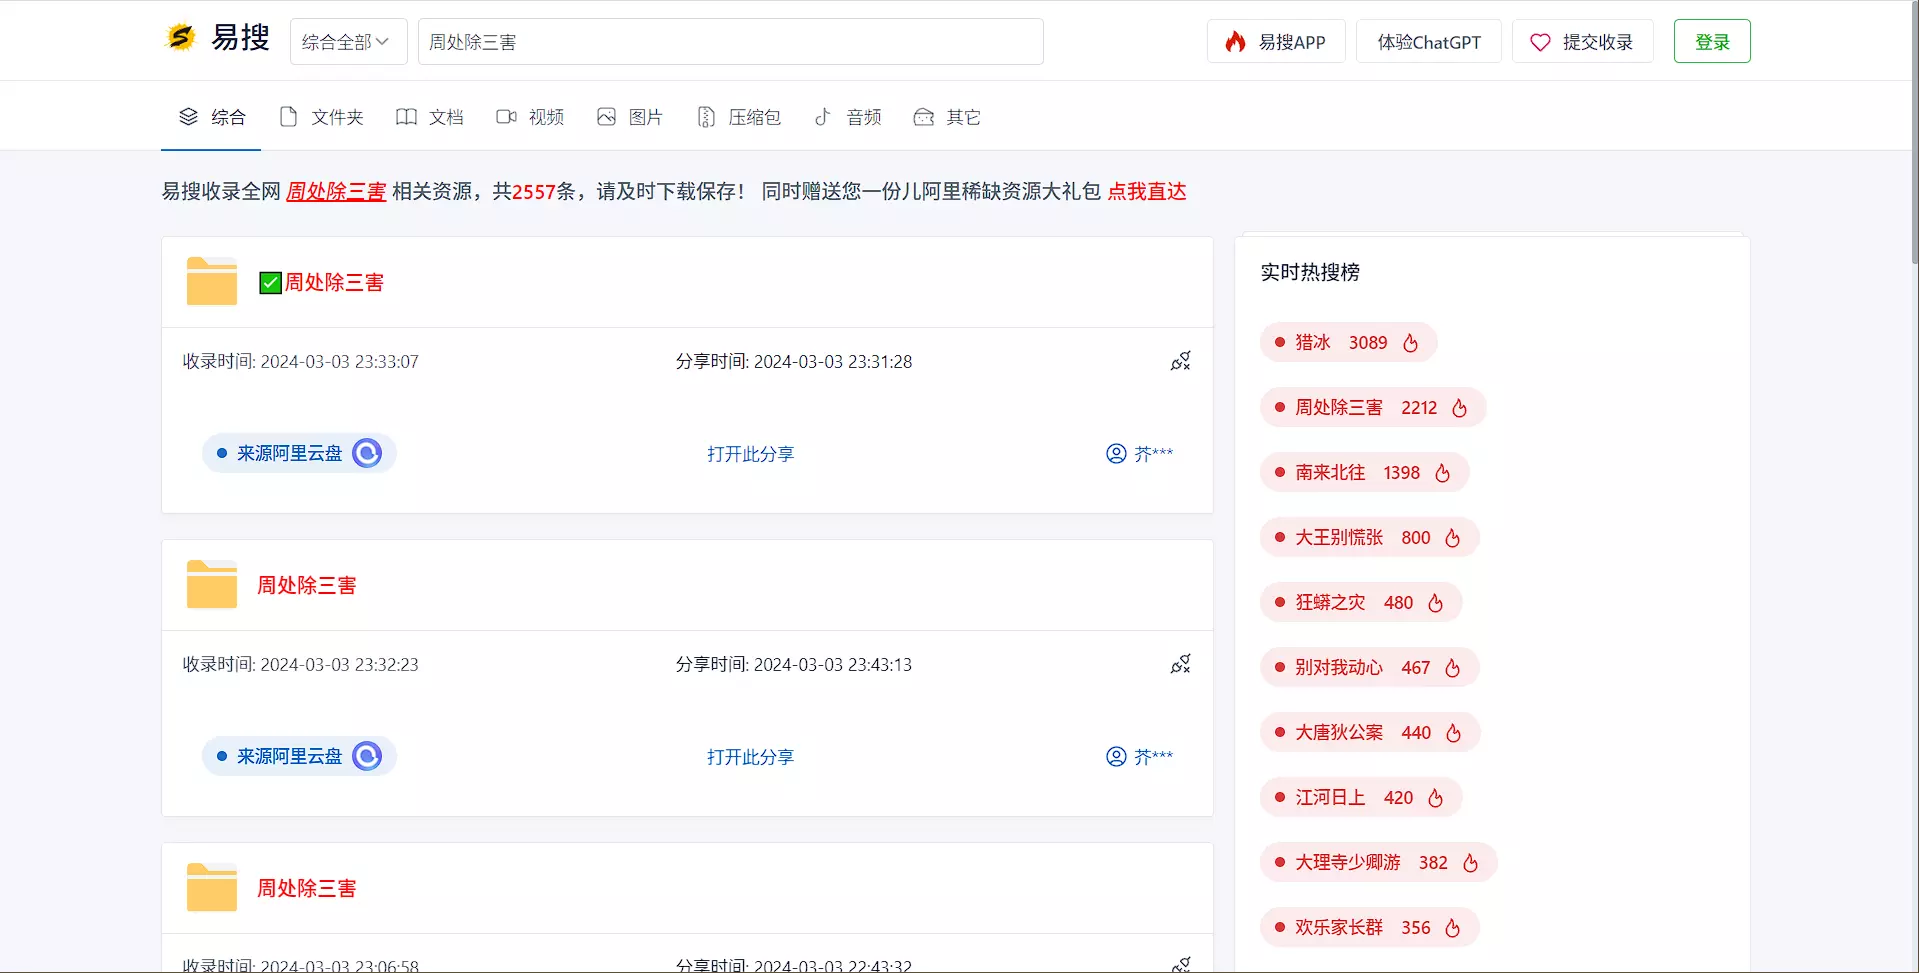Click the Aliyun drive icon in first result
1919x973 pixels.
[367, 453]
